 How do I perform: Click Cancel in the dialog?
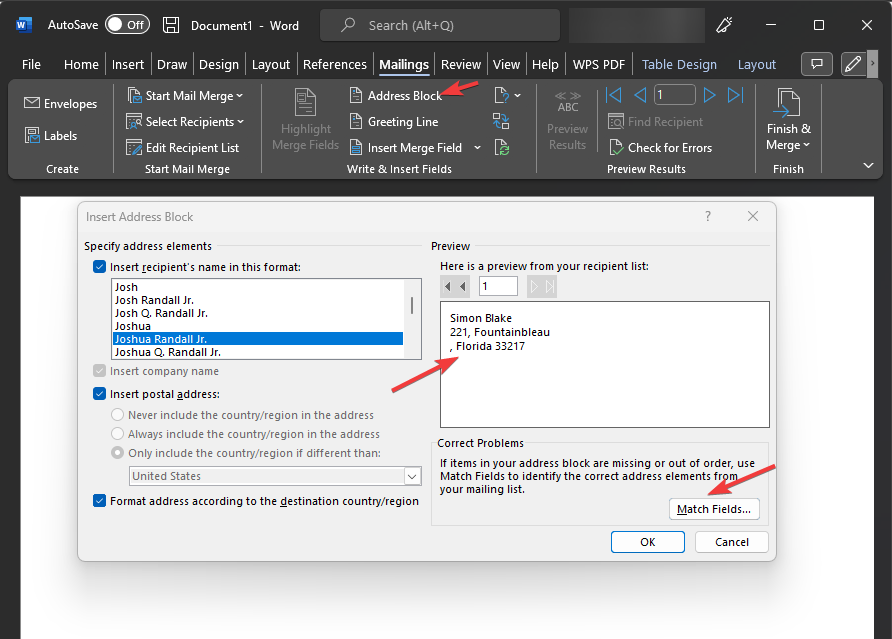coord(732,542)
